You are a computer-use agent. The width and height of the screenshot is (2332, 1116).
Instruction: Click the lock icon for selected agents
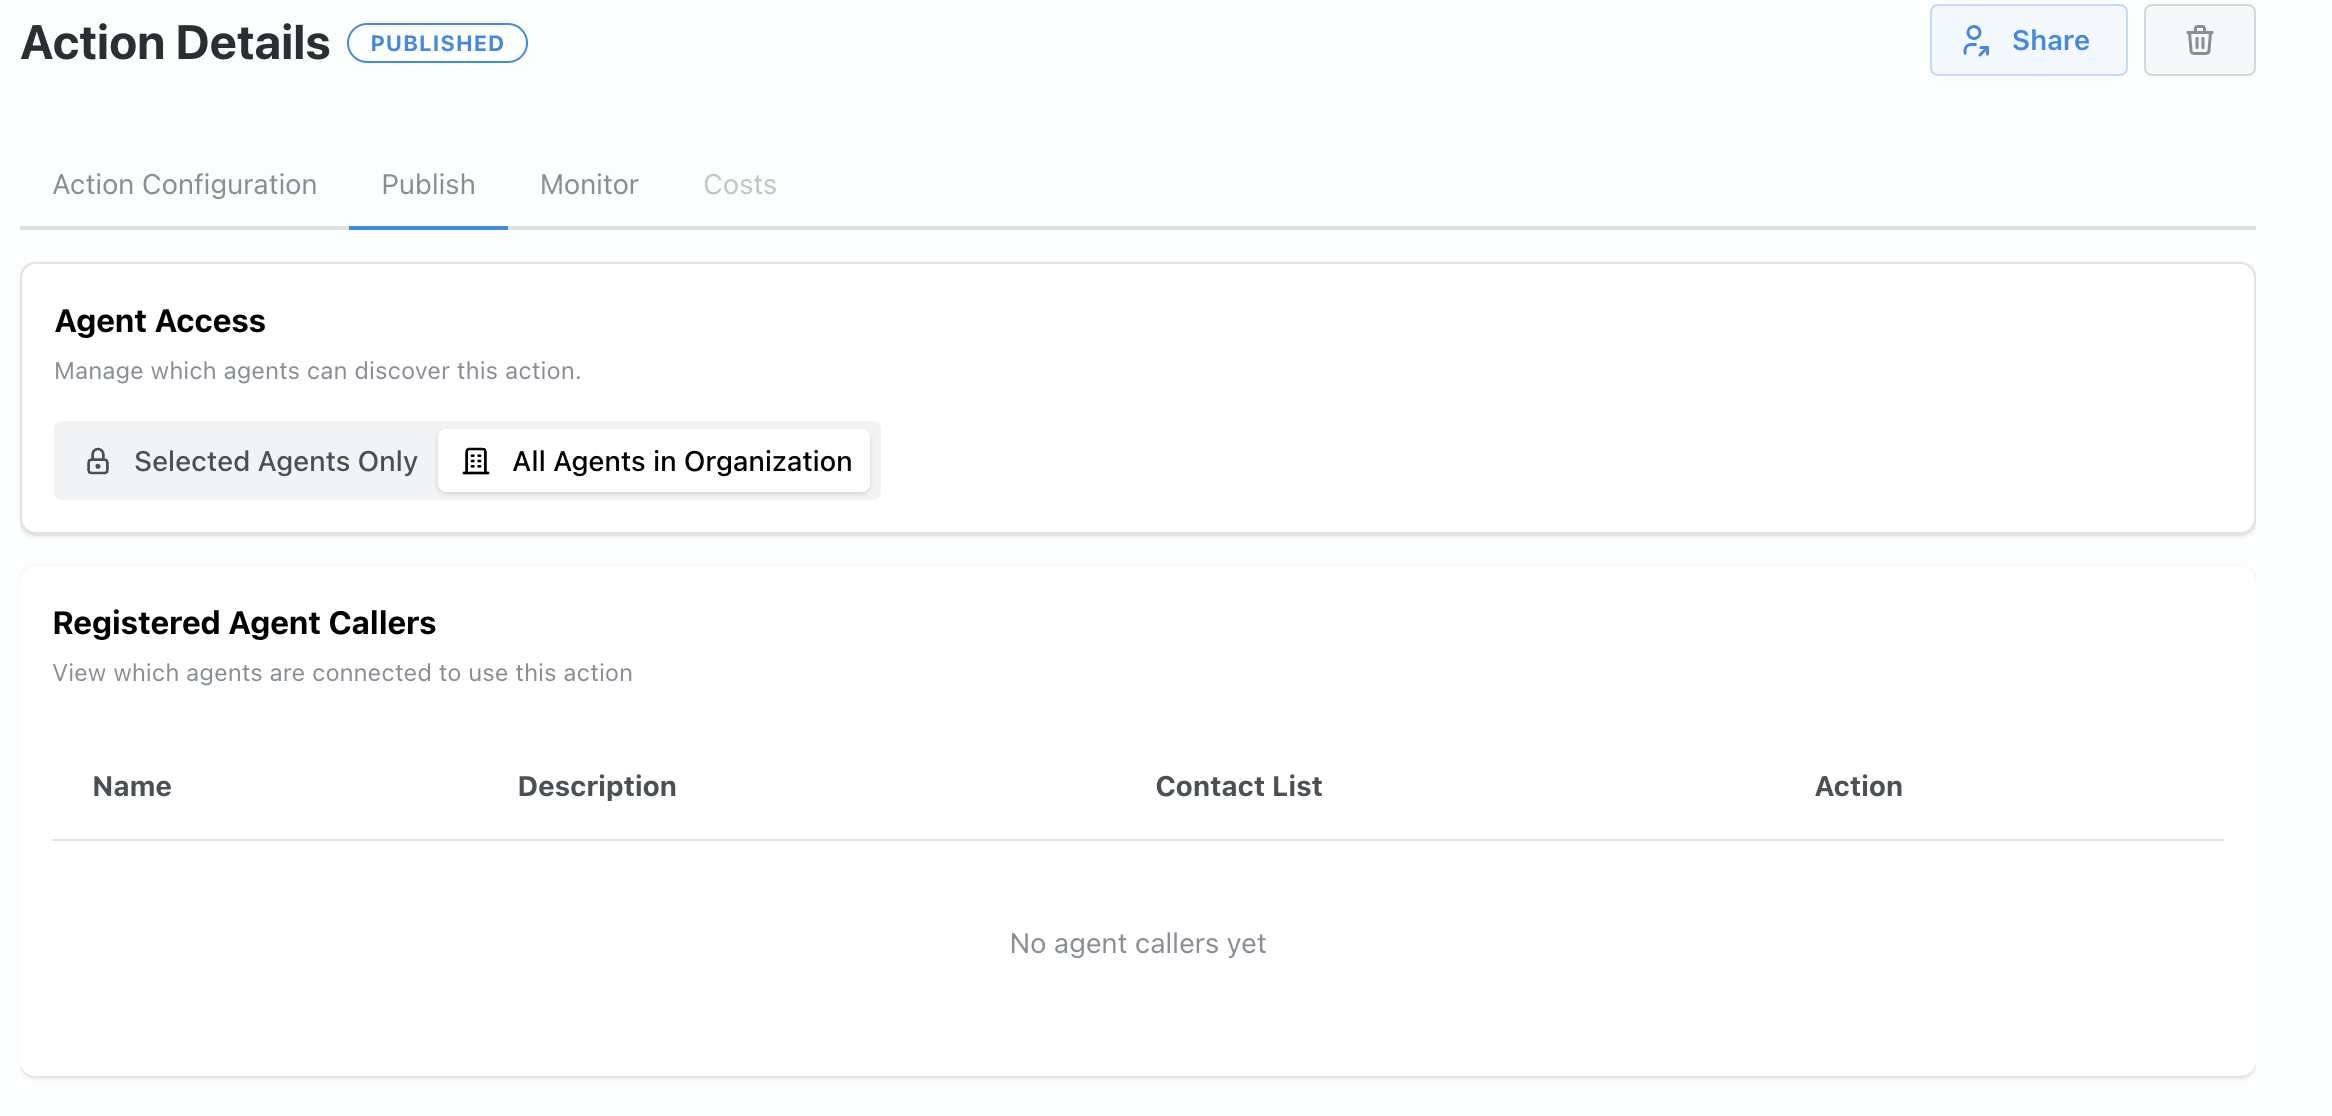tap(98, 461)
